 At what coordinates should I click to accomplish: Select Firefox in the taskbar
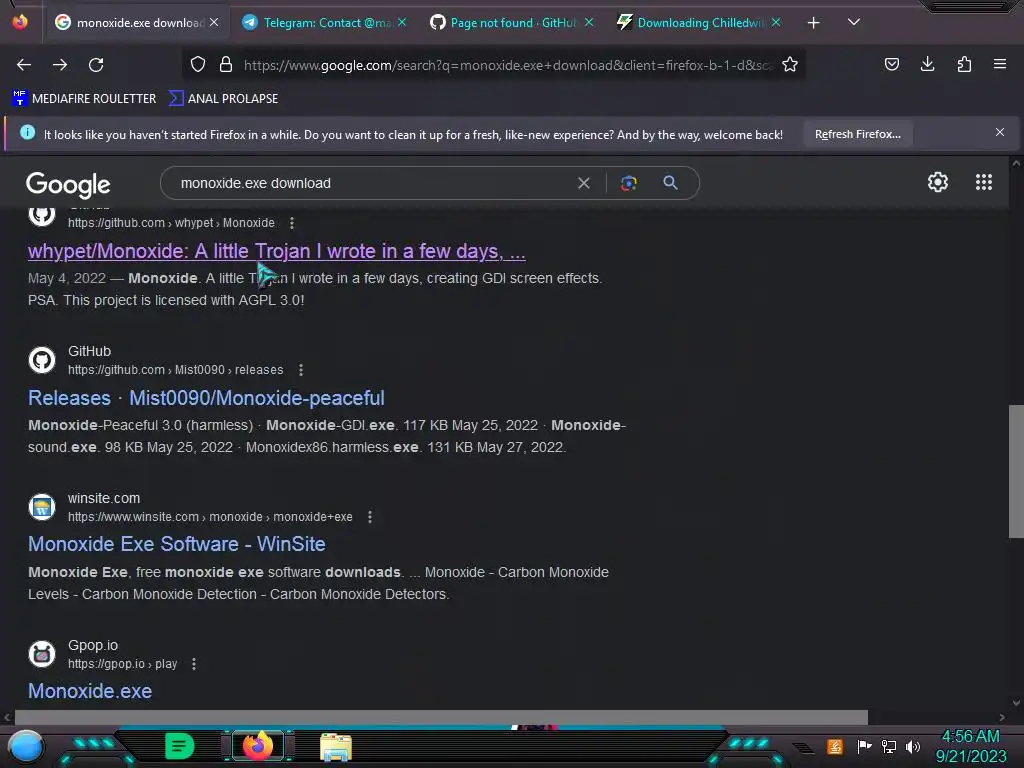pyautogui.click(x=257, y=746)
